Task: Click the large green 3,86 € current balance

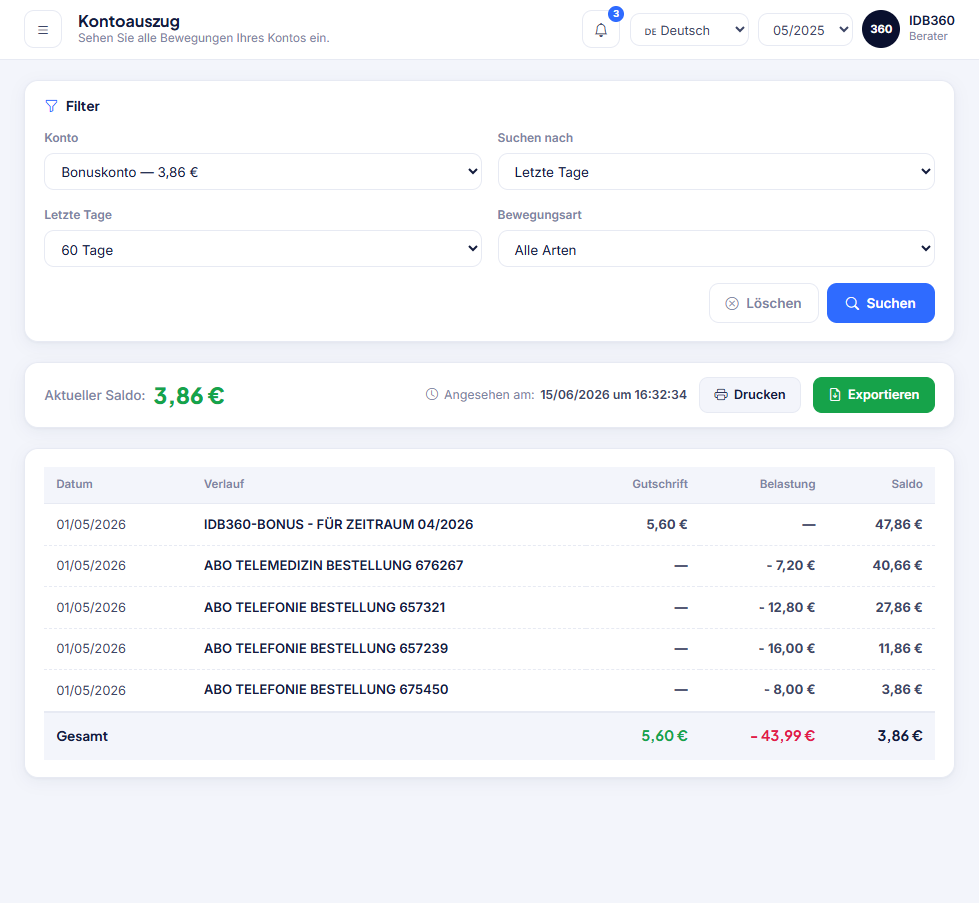Action: pos(189,395)
